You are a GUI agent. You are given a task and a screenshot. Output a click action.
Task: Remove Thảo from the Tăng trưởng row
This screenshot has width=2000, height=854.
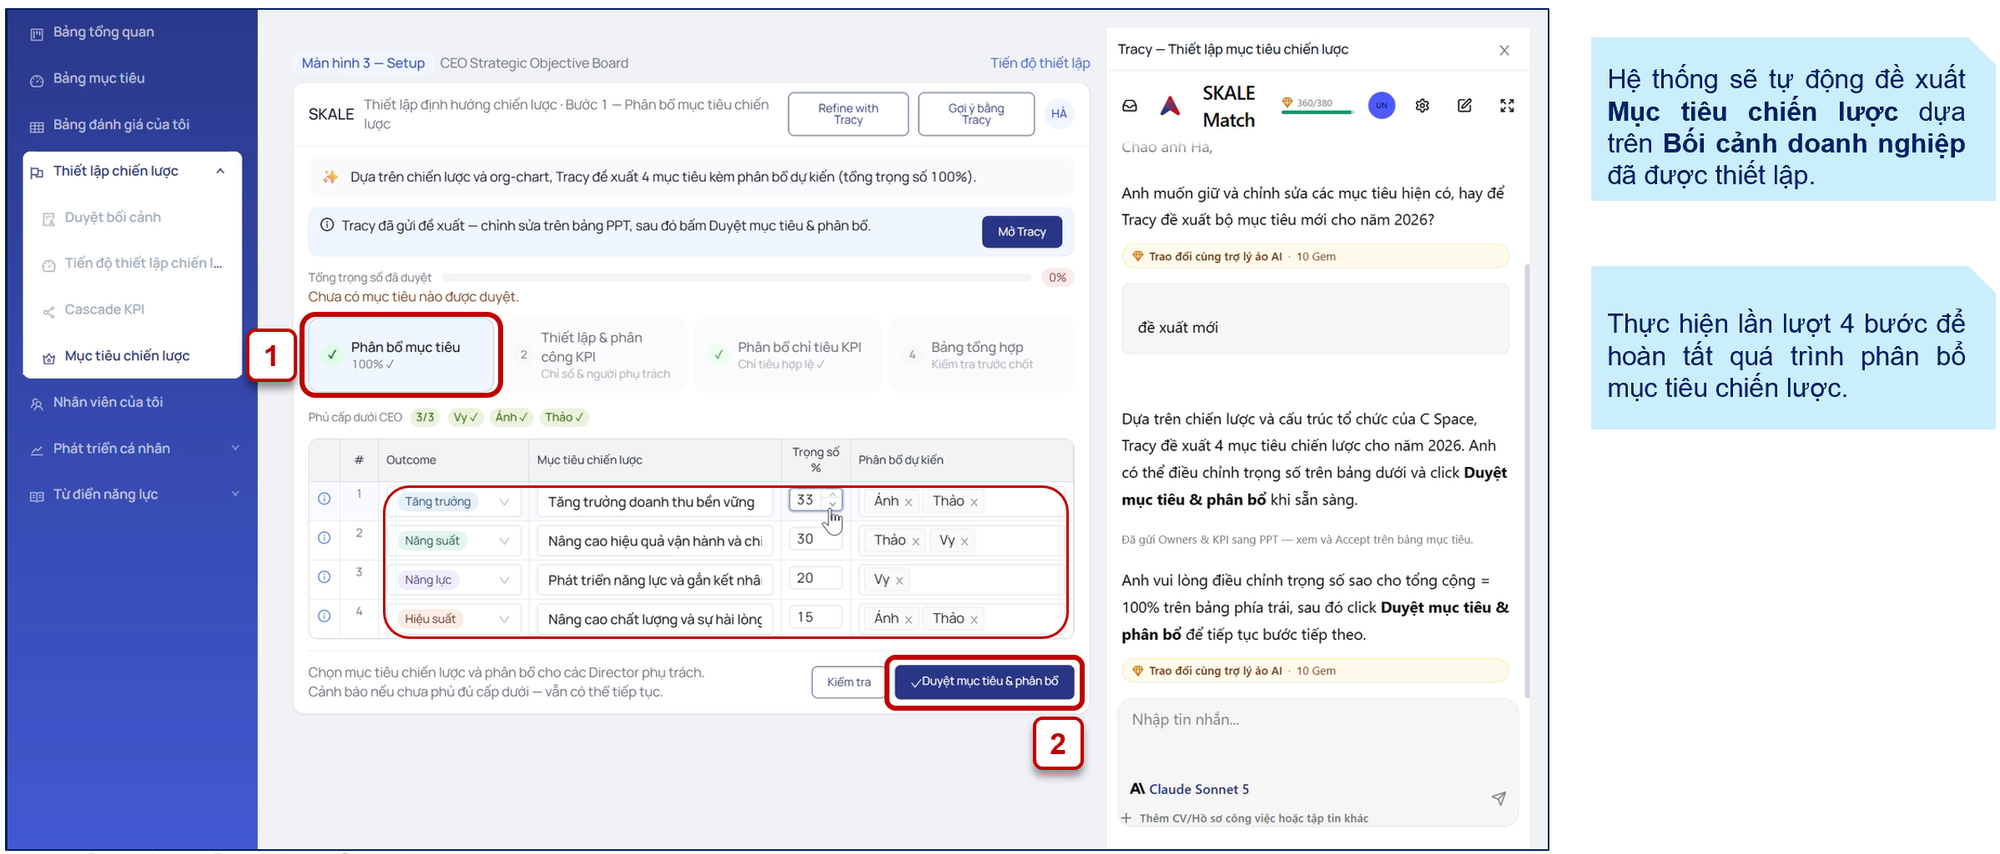pyautogui.click(x=974, y=502)
